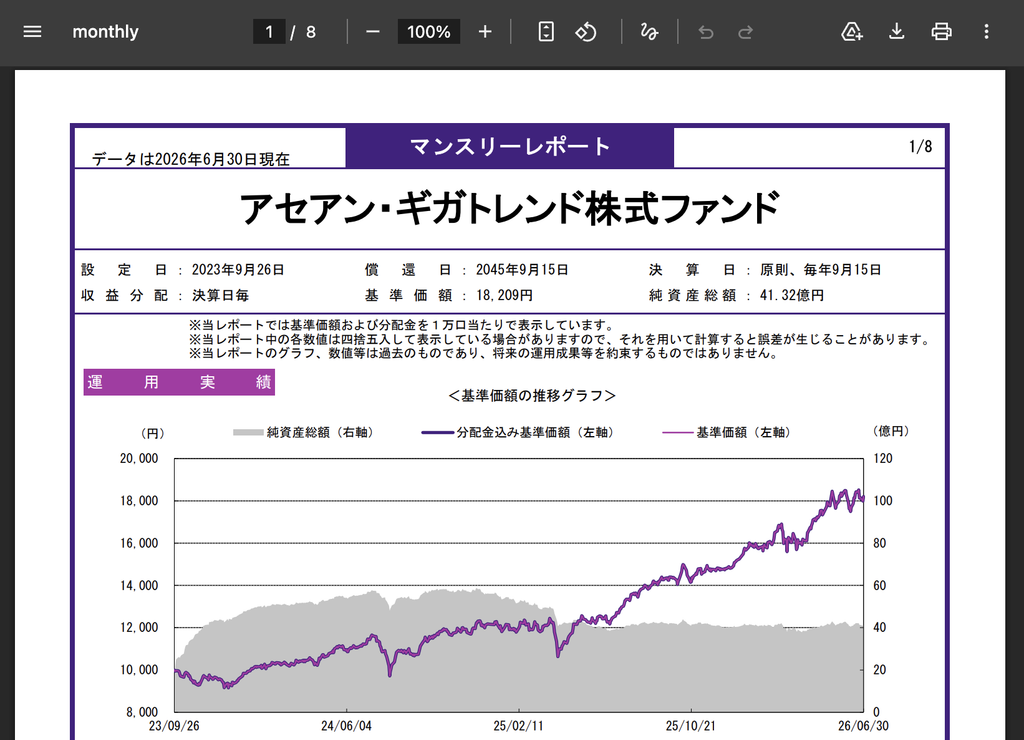Print the monthly document
Viewport: 1024px width, 740px height.
click(941, 31)
